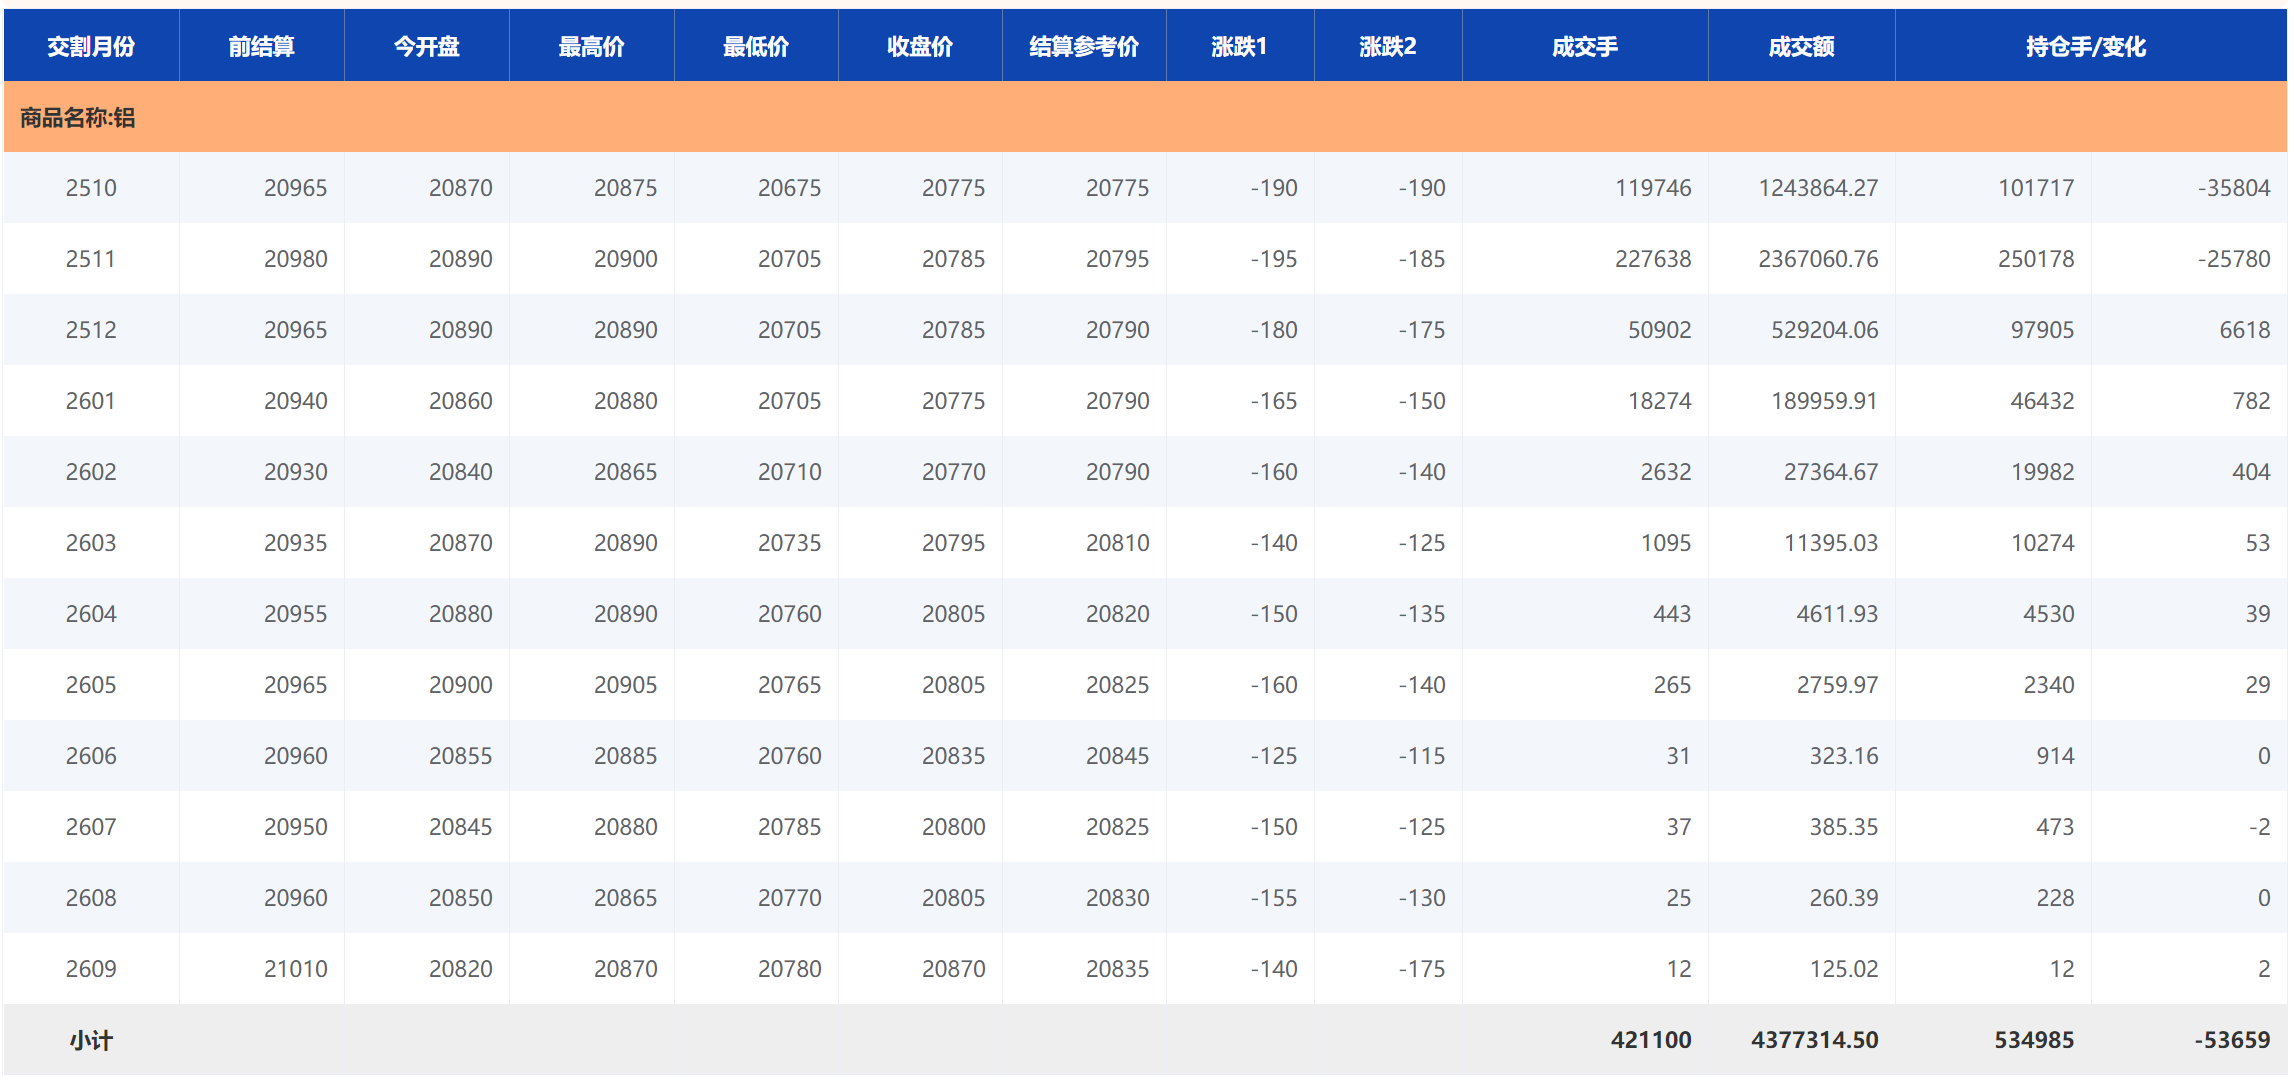This screenshot has height=1080, width=2294.
Task: Select the 最低价 column header
Action: pyautogui.click(x=755, y=46)
